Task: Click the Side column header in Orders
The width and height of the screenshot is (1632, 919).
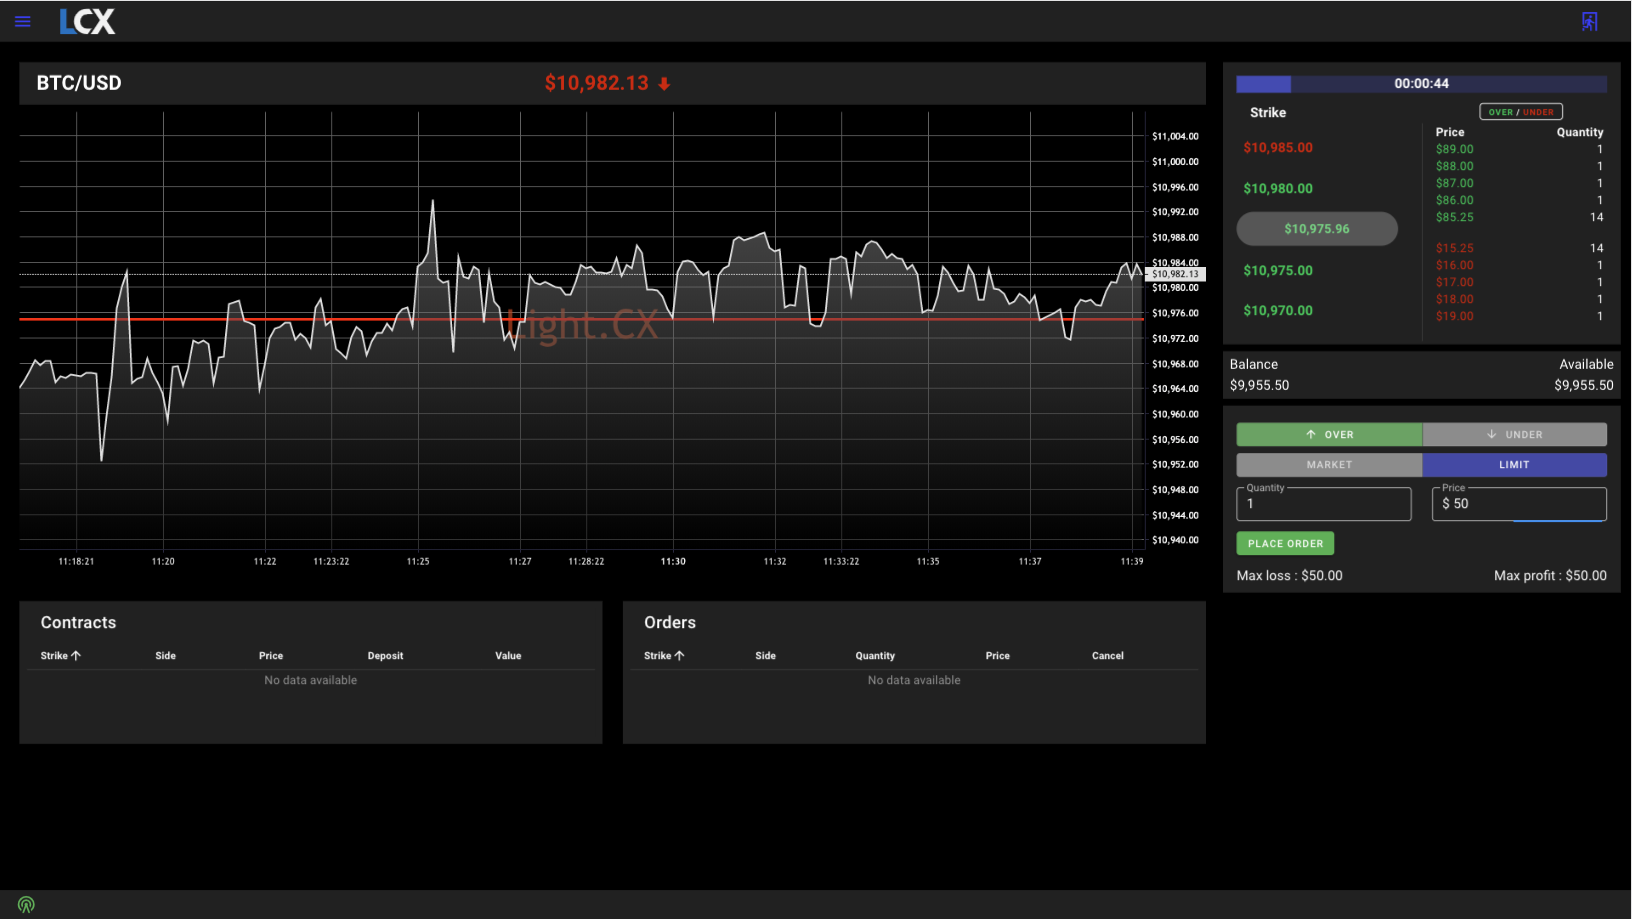Action: (765, 656)
